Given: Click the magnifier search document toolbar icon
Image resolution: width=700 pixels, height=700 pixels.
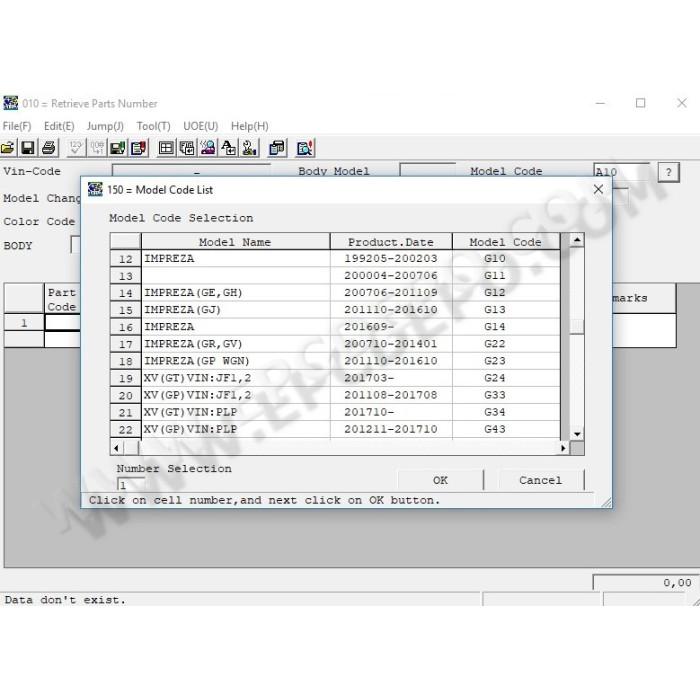Looking at the screenshot, I should 305,148.
